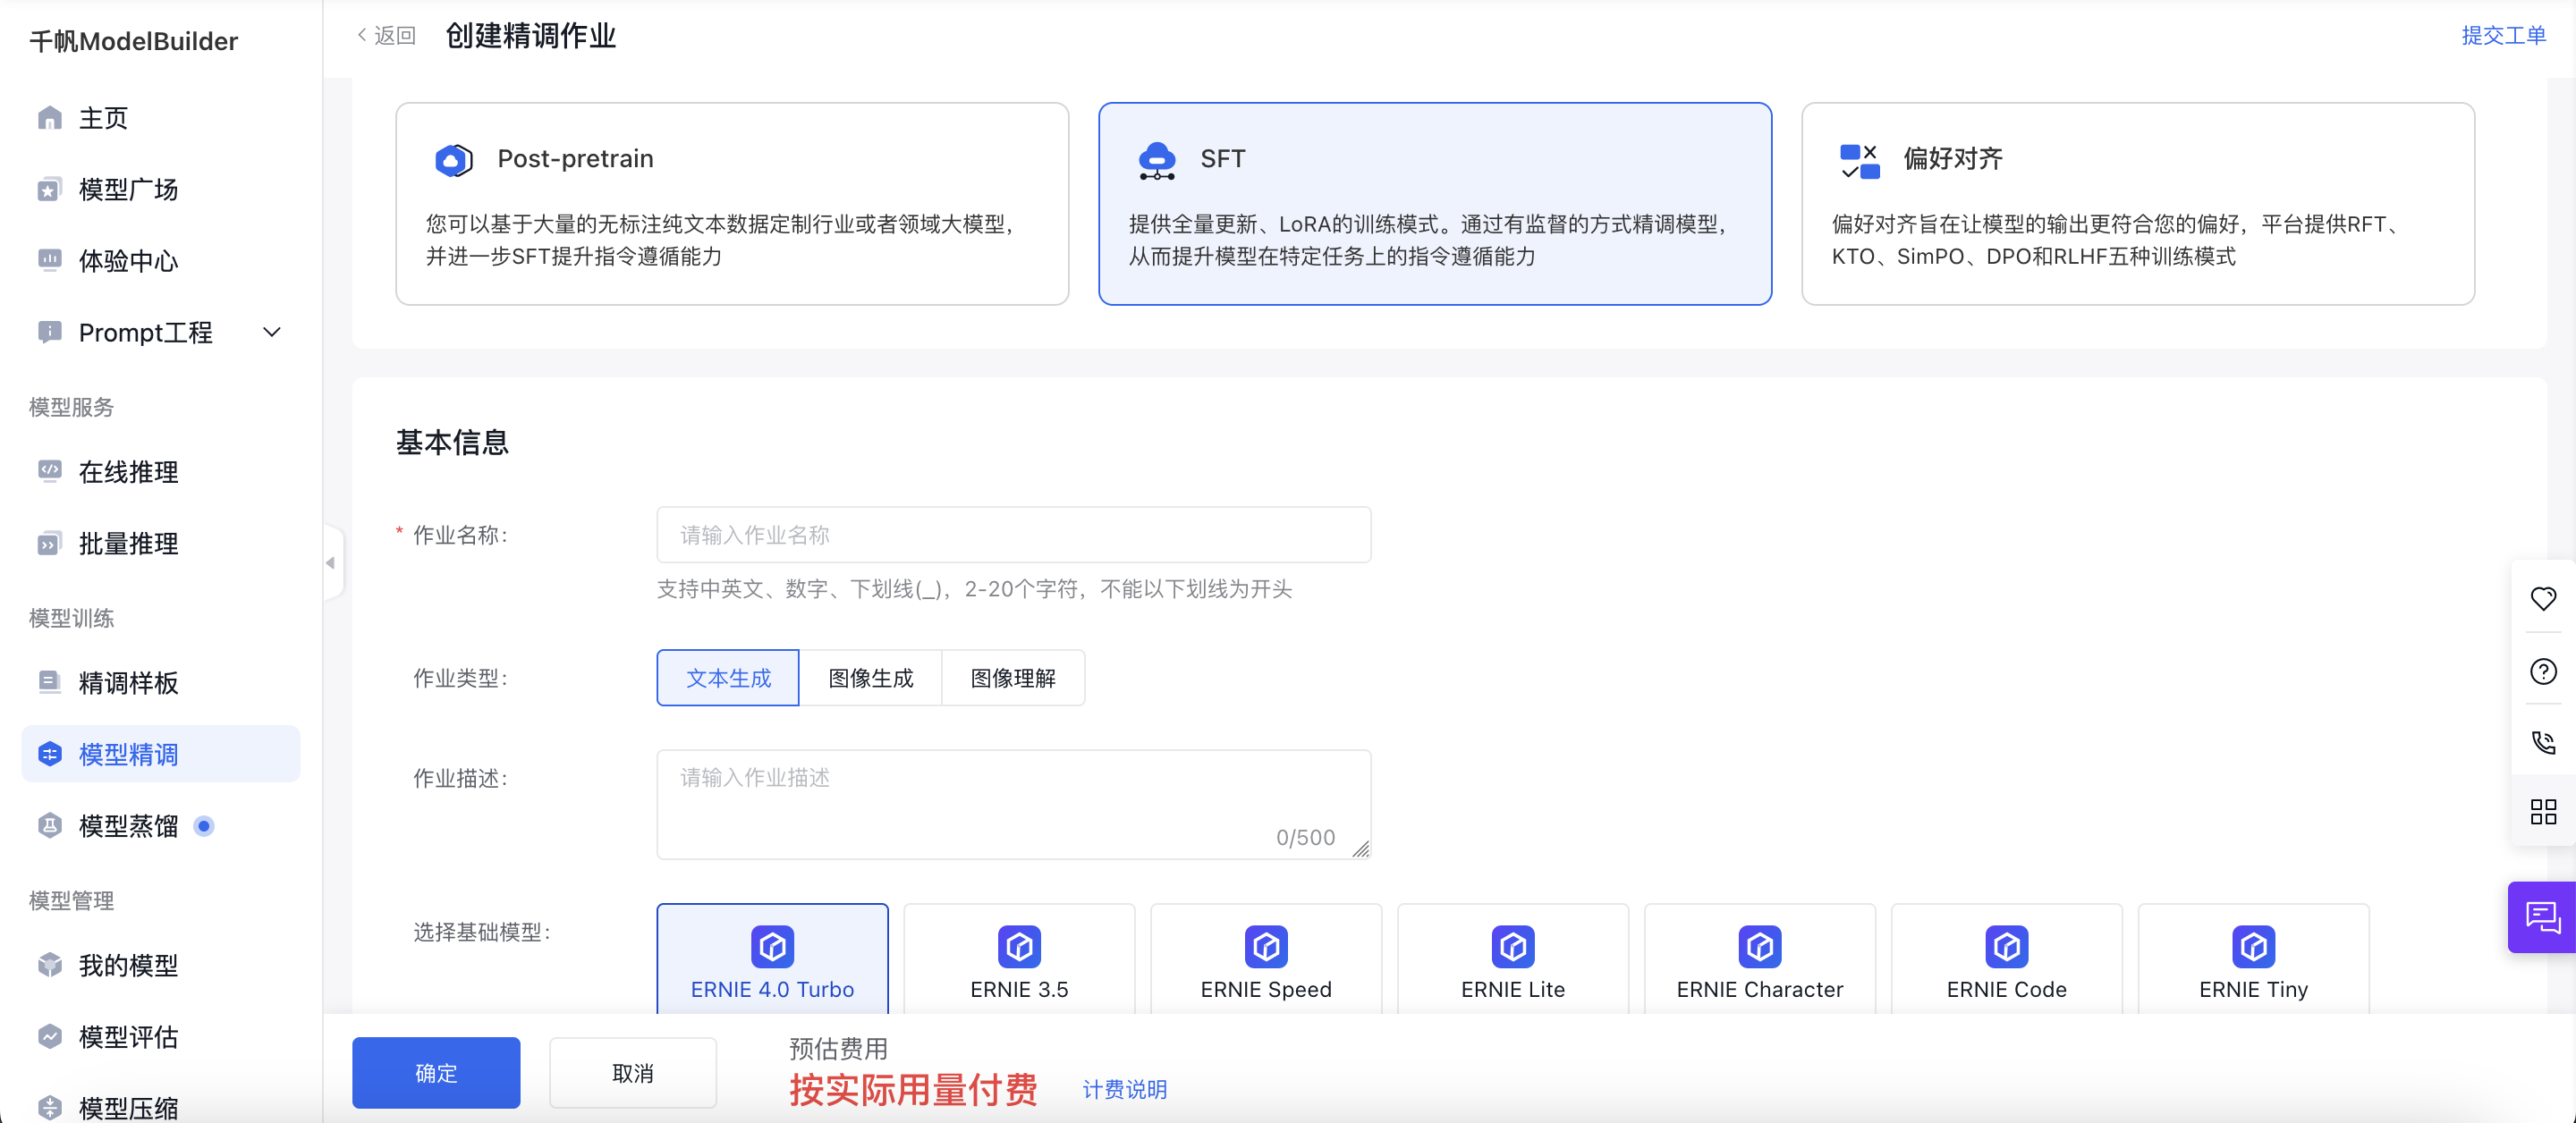Click the 体验中心 sidebar icon
This screenshot has width=2576, height=1123.
(x=49, y=260)
